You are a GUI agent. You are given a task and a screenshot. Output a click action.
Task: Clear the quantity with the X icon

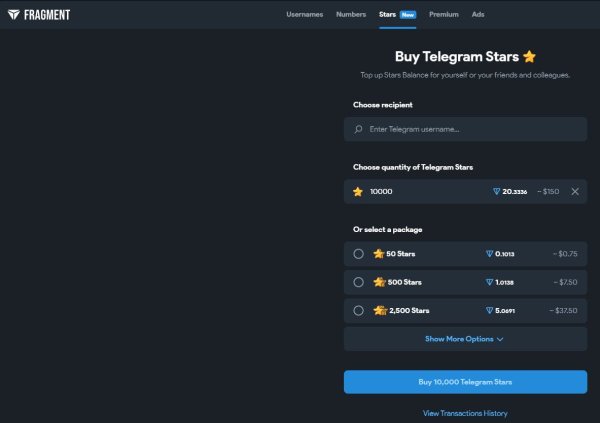tap(575, 191)
